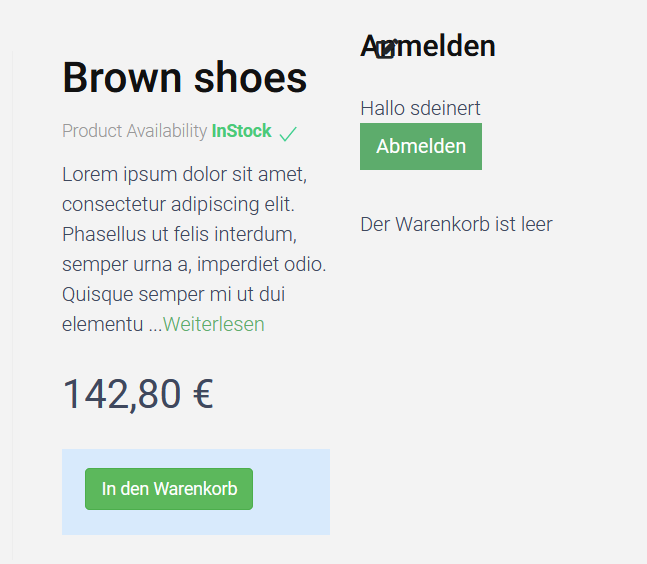
Task: Click the truncated word elementu
Action: pyautogui.click(x=103, y=325)
